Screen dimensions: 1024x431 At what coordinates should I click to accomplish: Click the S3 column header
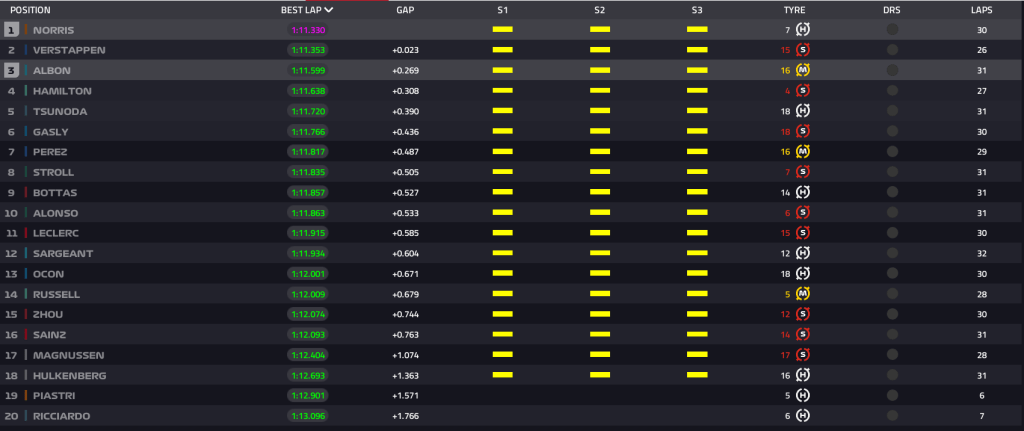click(x=697, y=10)
